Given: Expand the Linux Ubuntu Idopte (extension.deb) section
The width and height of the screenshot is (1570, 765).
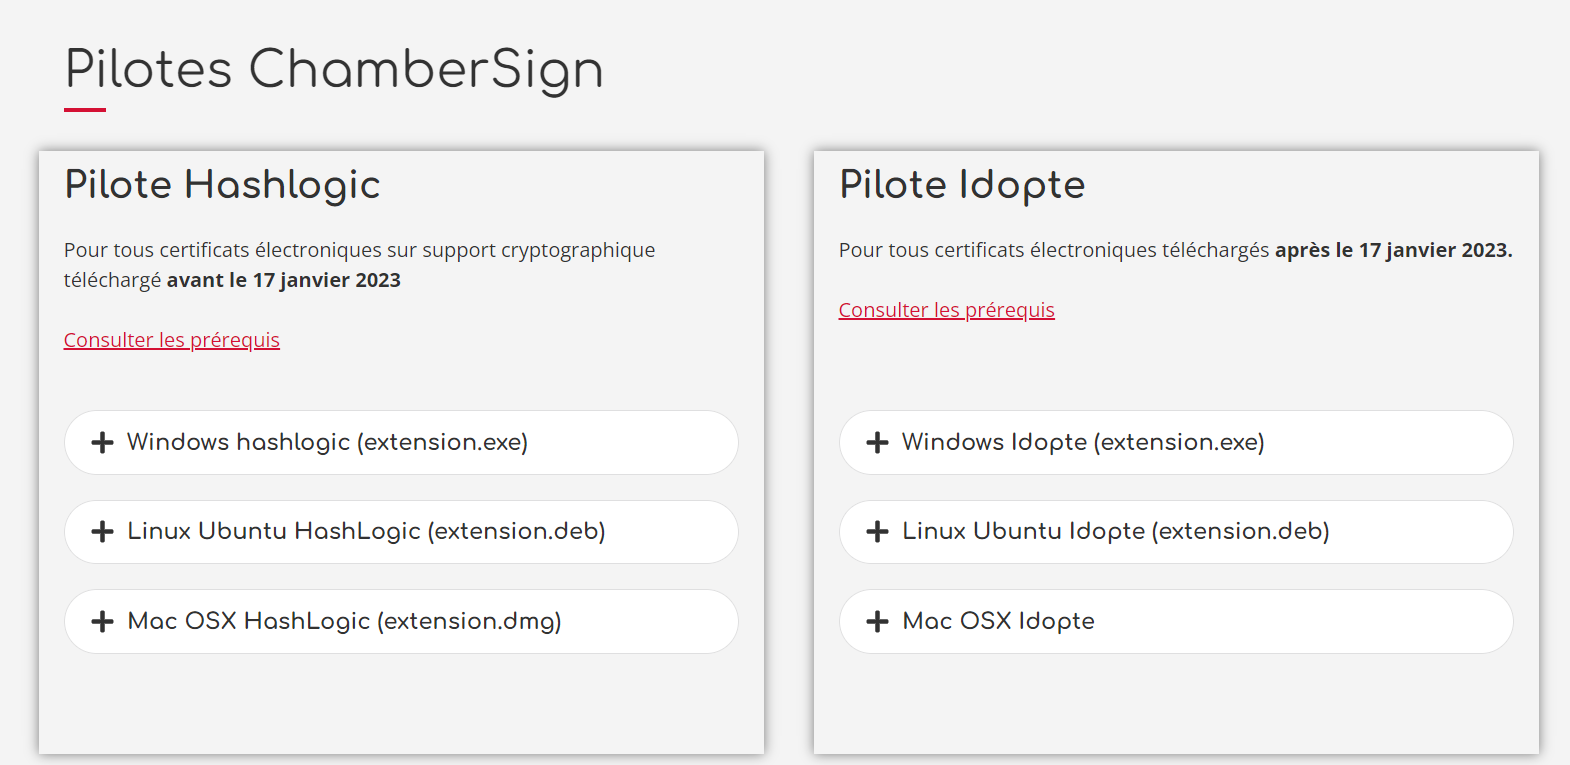Looking at the screenshot, I should [x=1115, y=531].
